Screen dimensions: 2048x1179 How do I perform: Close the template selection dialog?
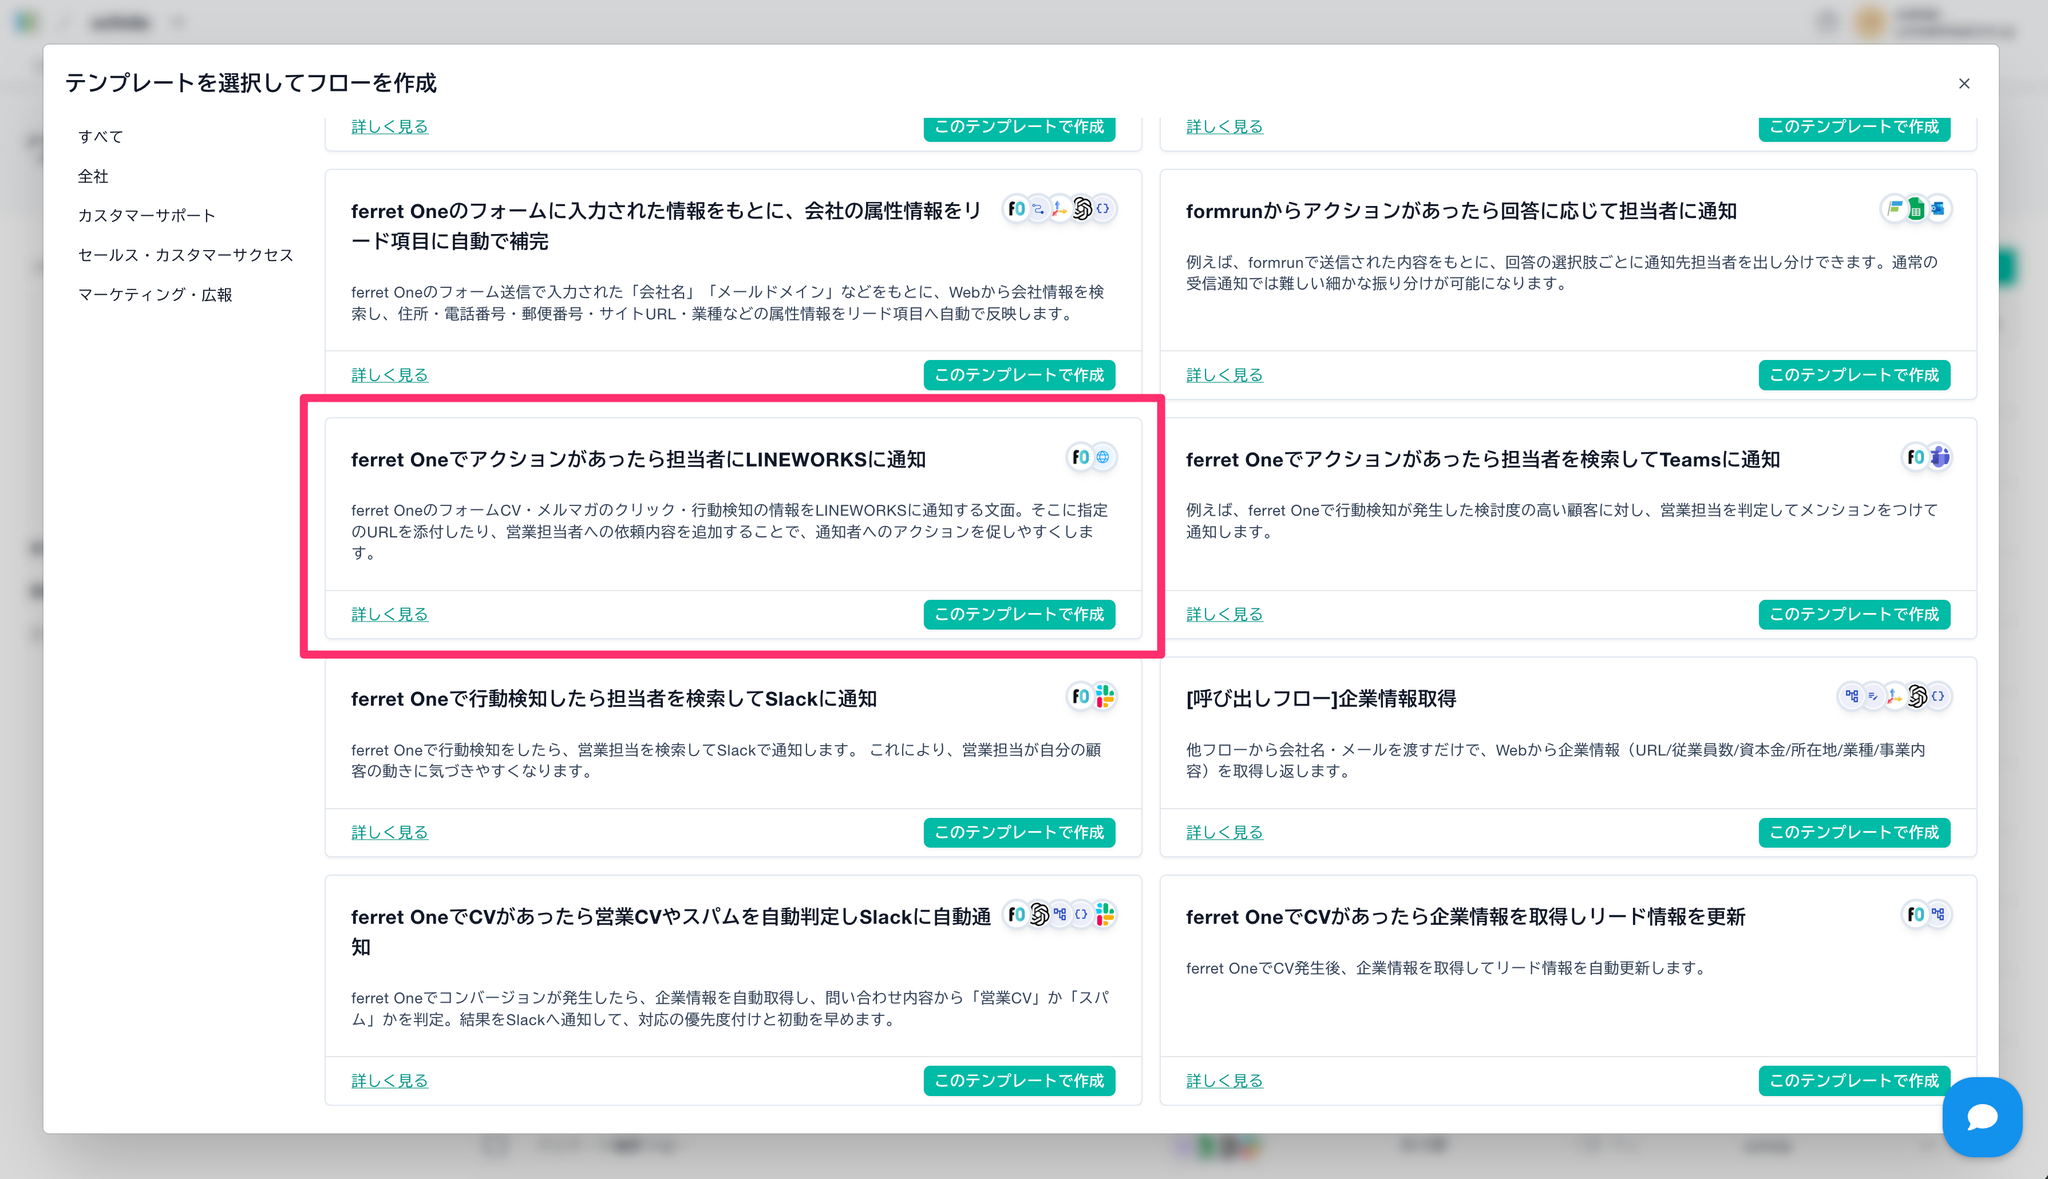point(1964,84)
